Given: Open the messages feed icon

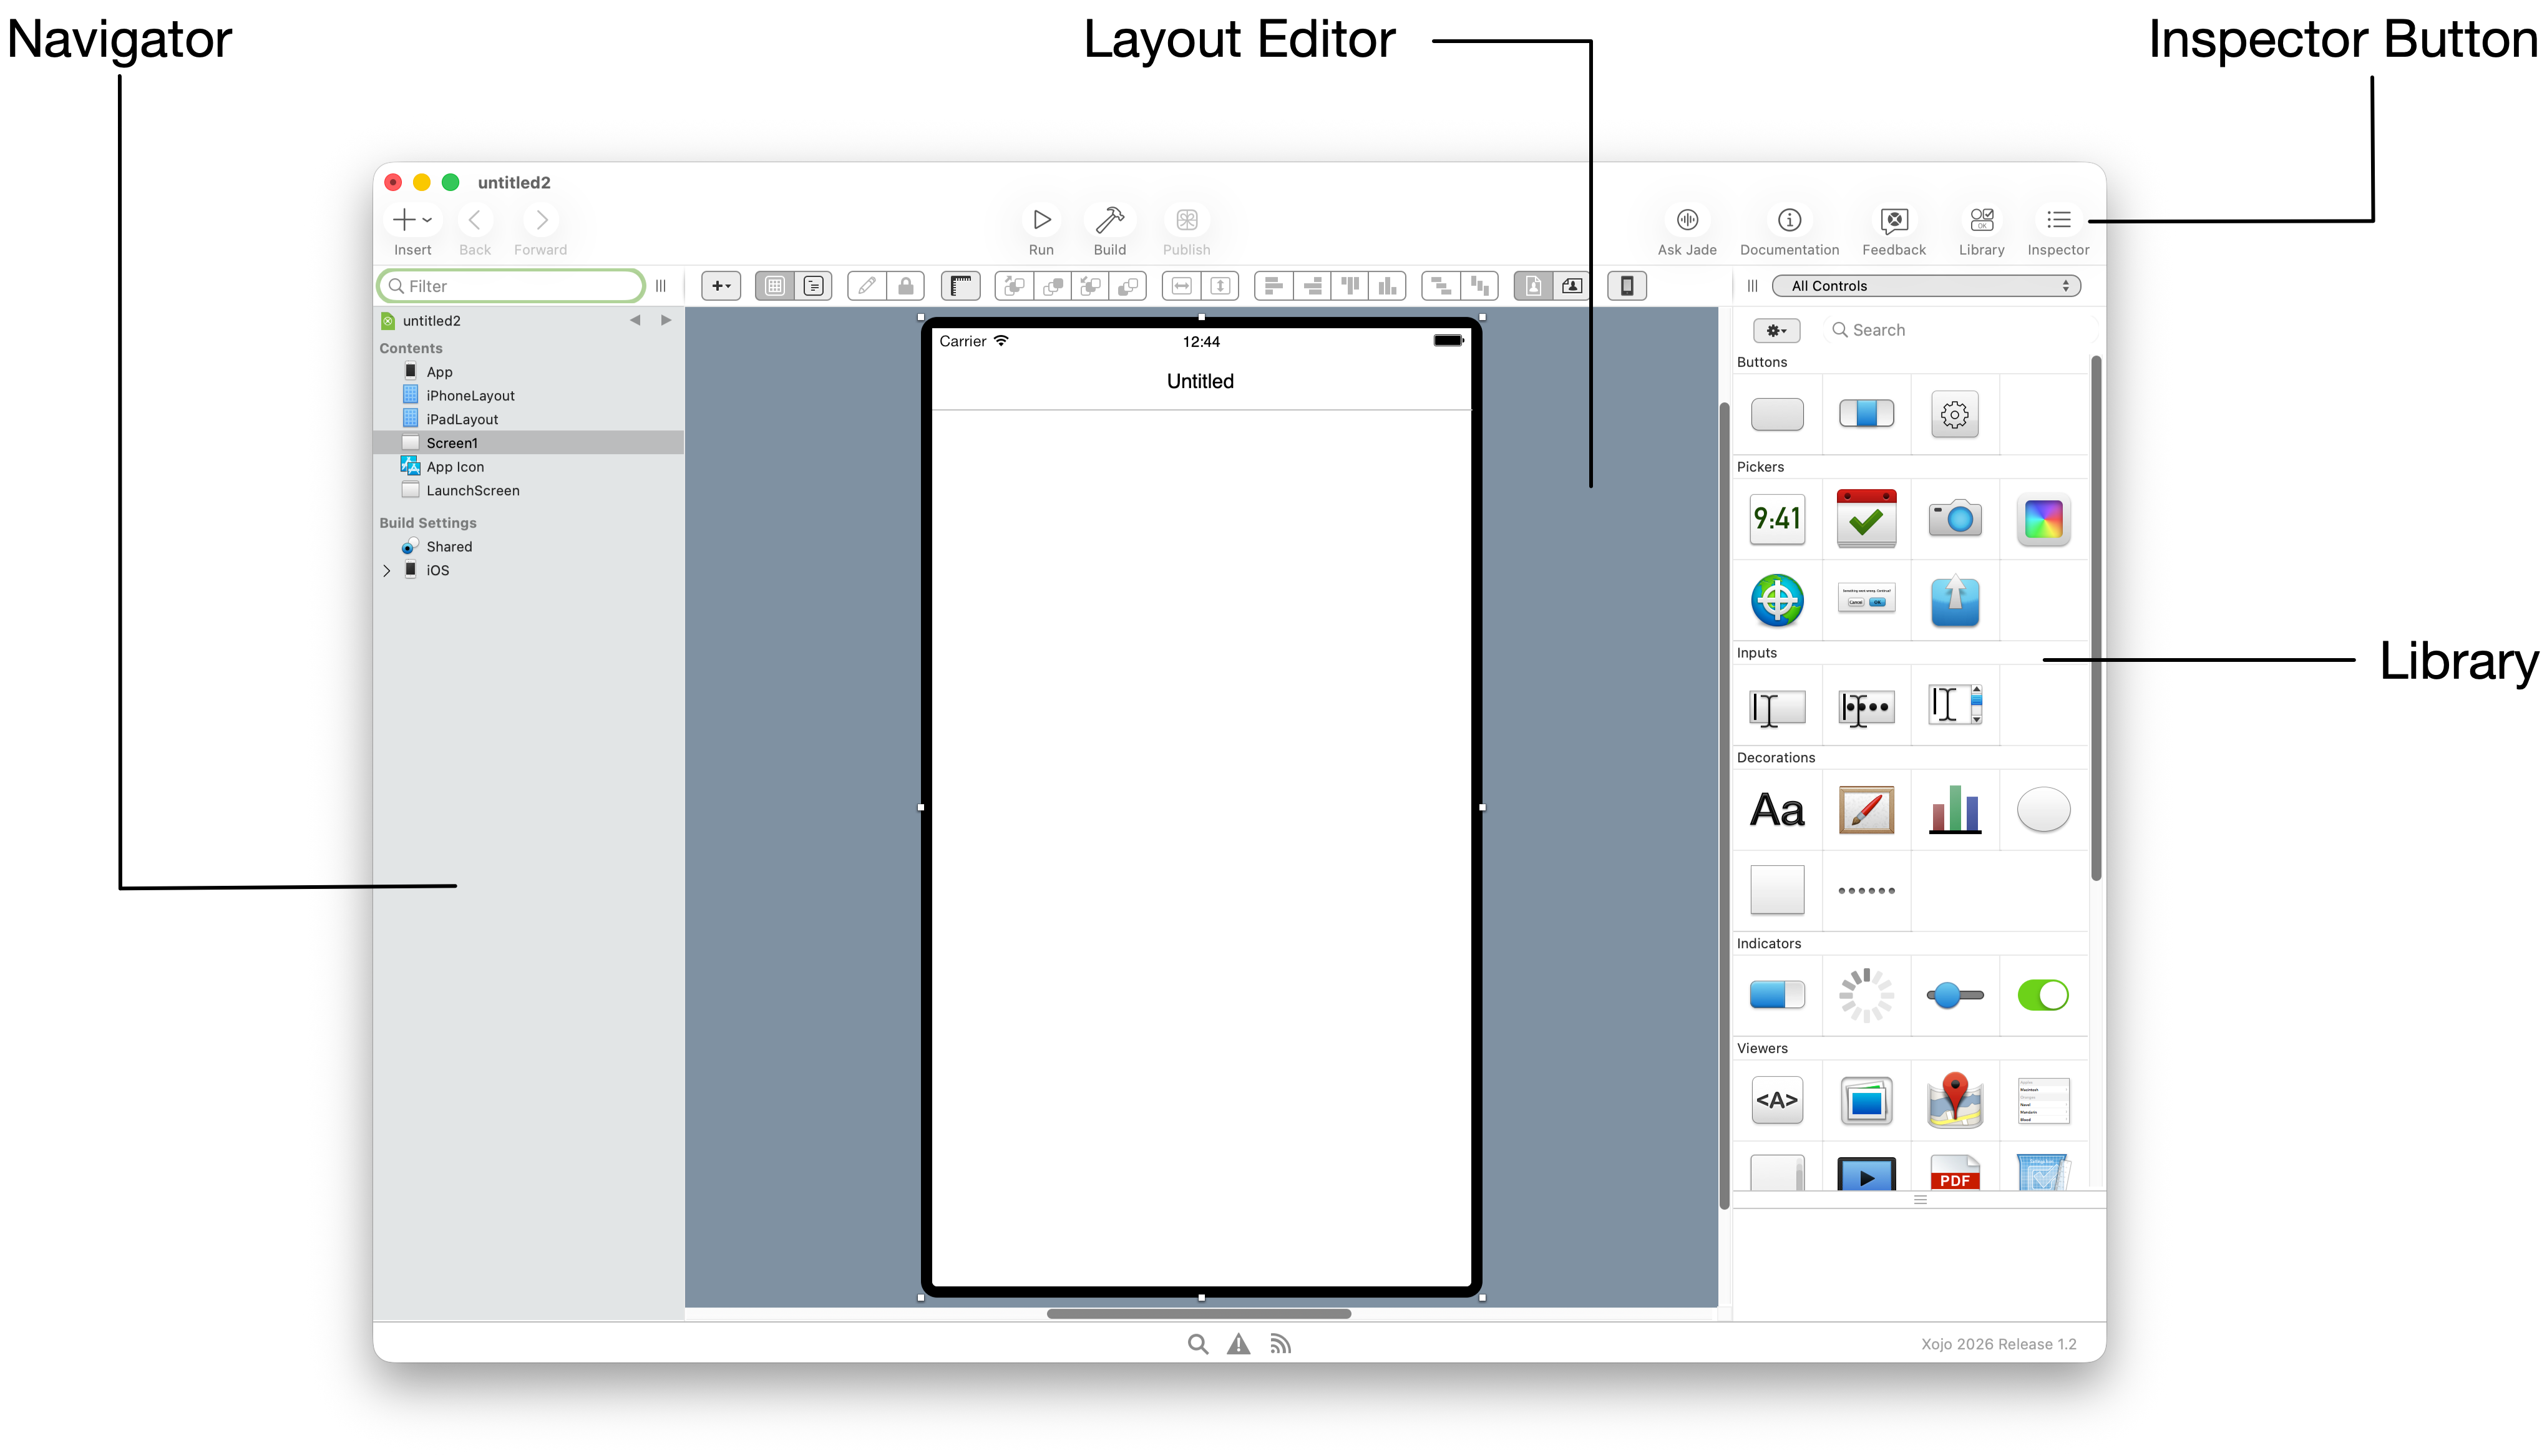Looking at the screenshot, I should click(1280, 1344).
